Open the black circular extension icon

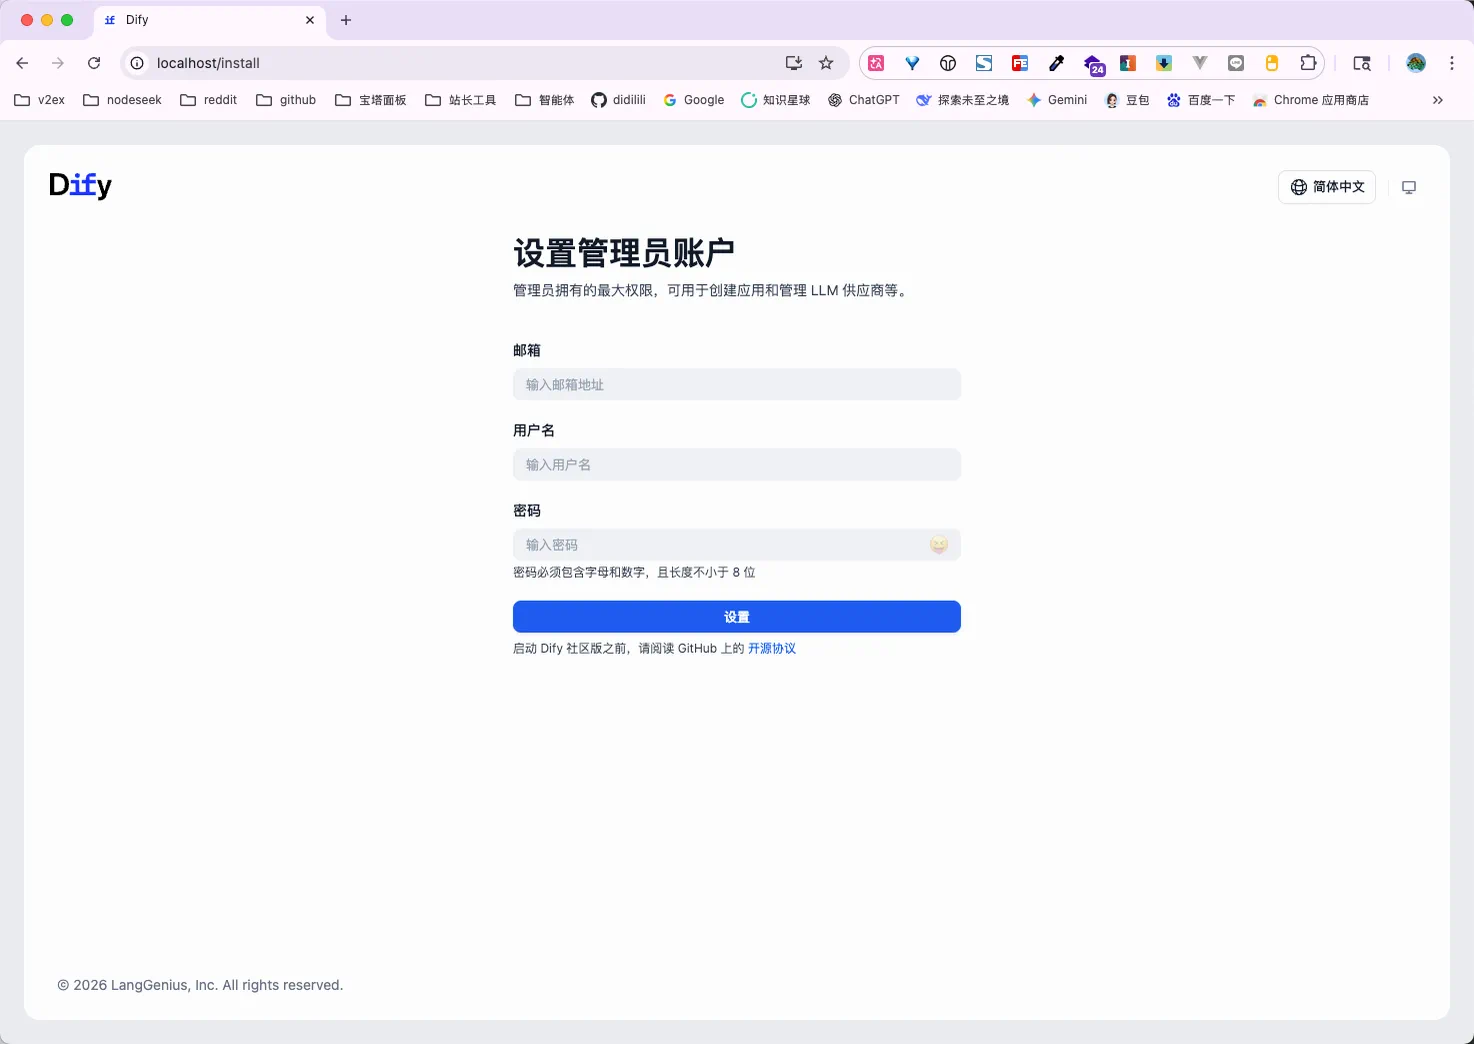click(x=948, y=63)
